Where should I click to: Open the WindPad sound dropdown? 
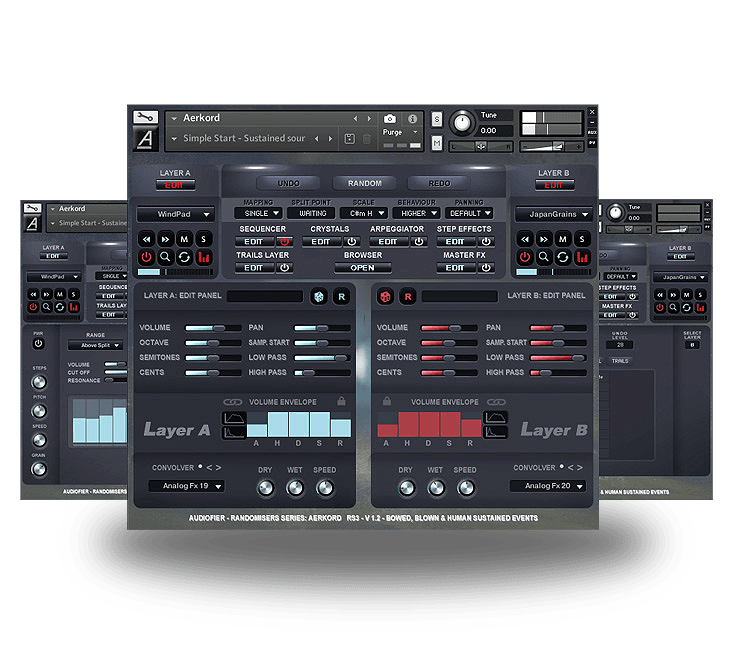coord(176,214)
